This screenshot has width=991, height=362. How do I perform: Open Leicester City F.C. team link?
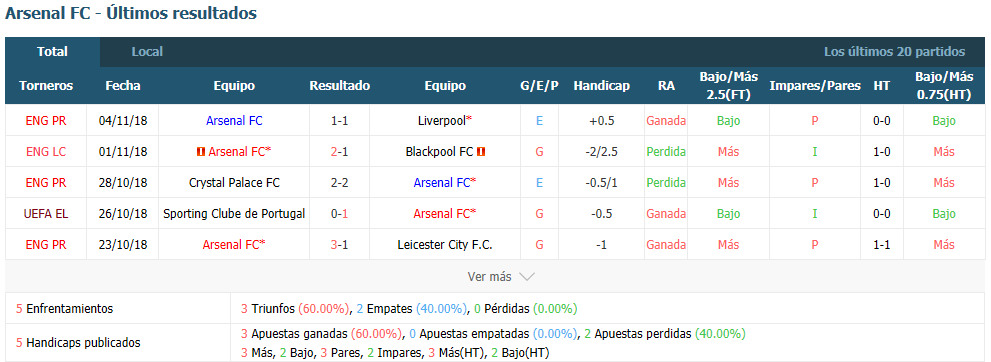coord(445,244)
